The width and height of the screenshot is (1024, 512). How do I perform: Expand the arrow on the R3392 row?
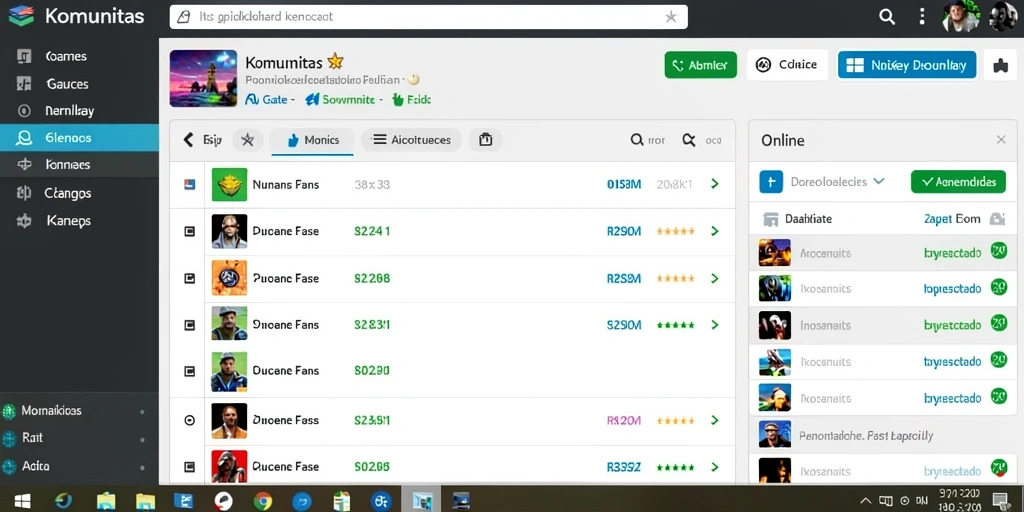tap(714, 467)
